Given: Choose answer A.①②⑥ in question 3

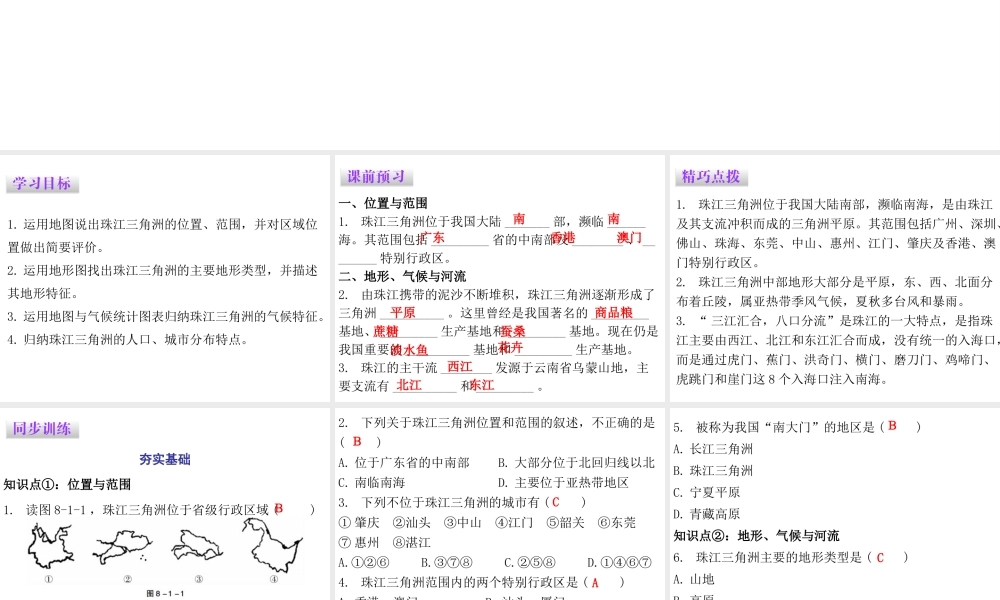Looking at the screenshot, I should [x=364, y=562].
